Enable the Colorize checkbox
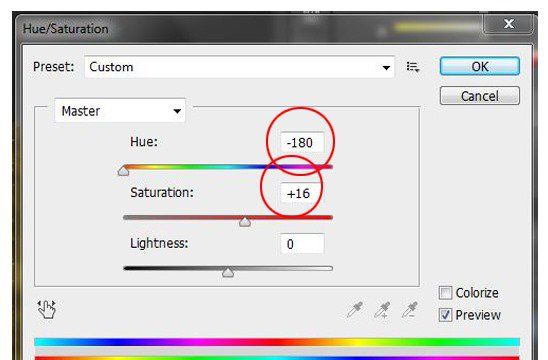This screenshot has width=548, height=360. point(445,293)
